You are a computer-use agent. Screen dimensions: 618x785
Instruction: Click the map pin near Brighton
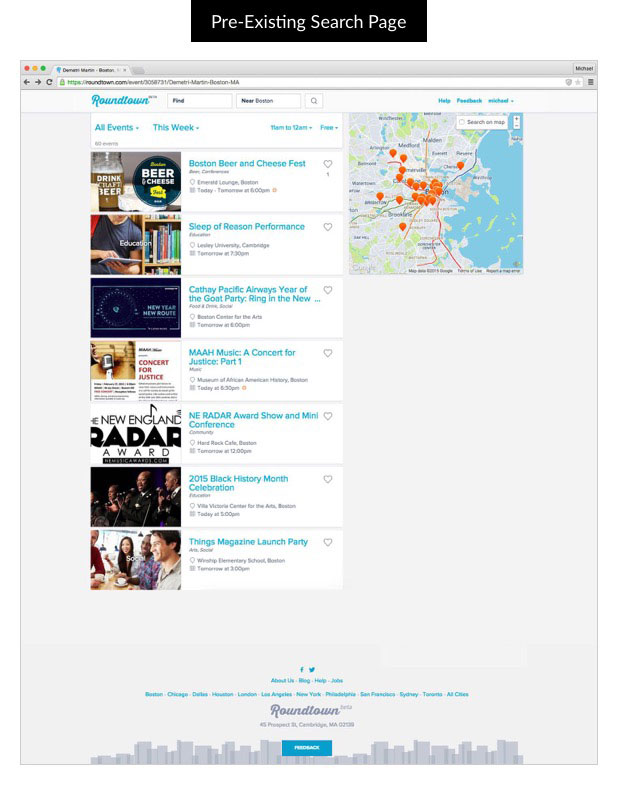pos(380,196)
